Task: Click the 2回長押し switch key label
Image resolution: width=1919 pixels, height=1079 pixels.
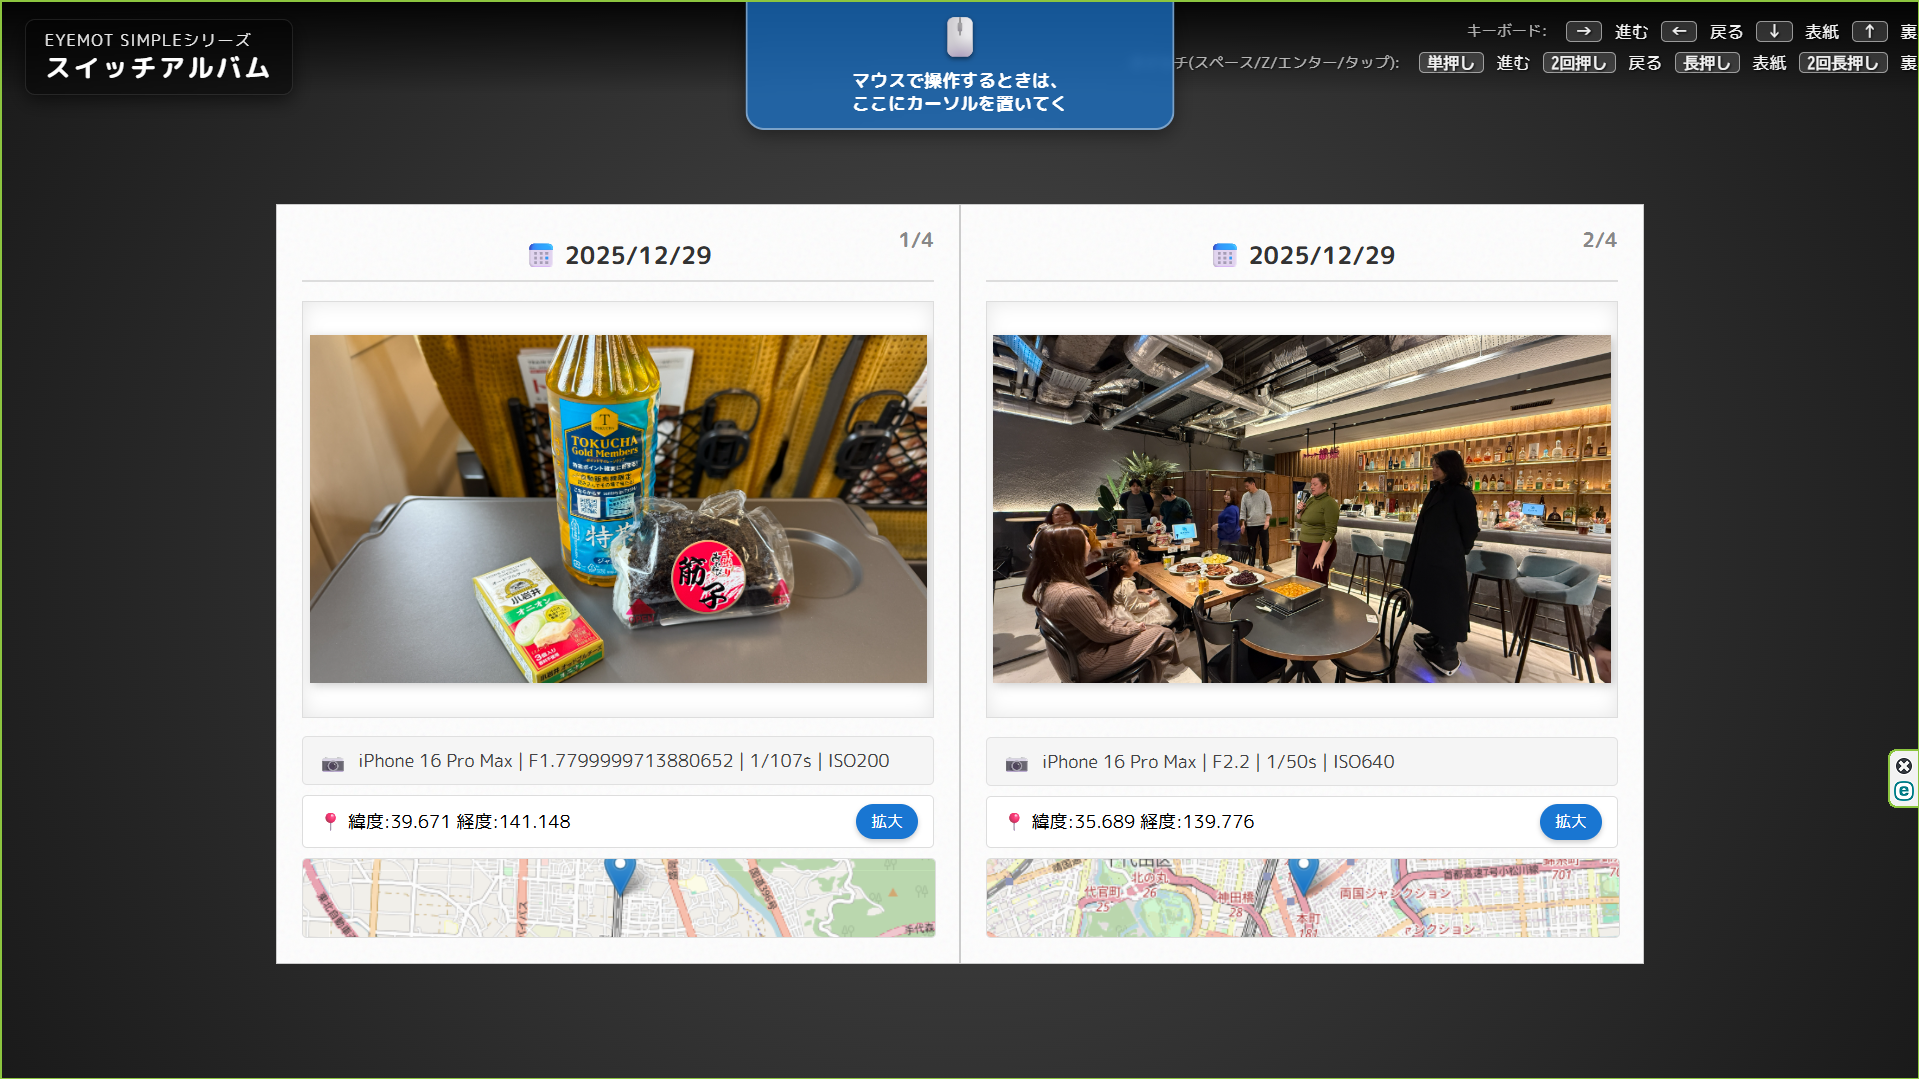Action: click(x=1842, y=63)
